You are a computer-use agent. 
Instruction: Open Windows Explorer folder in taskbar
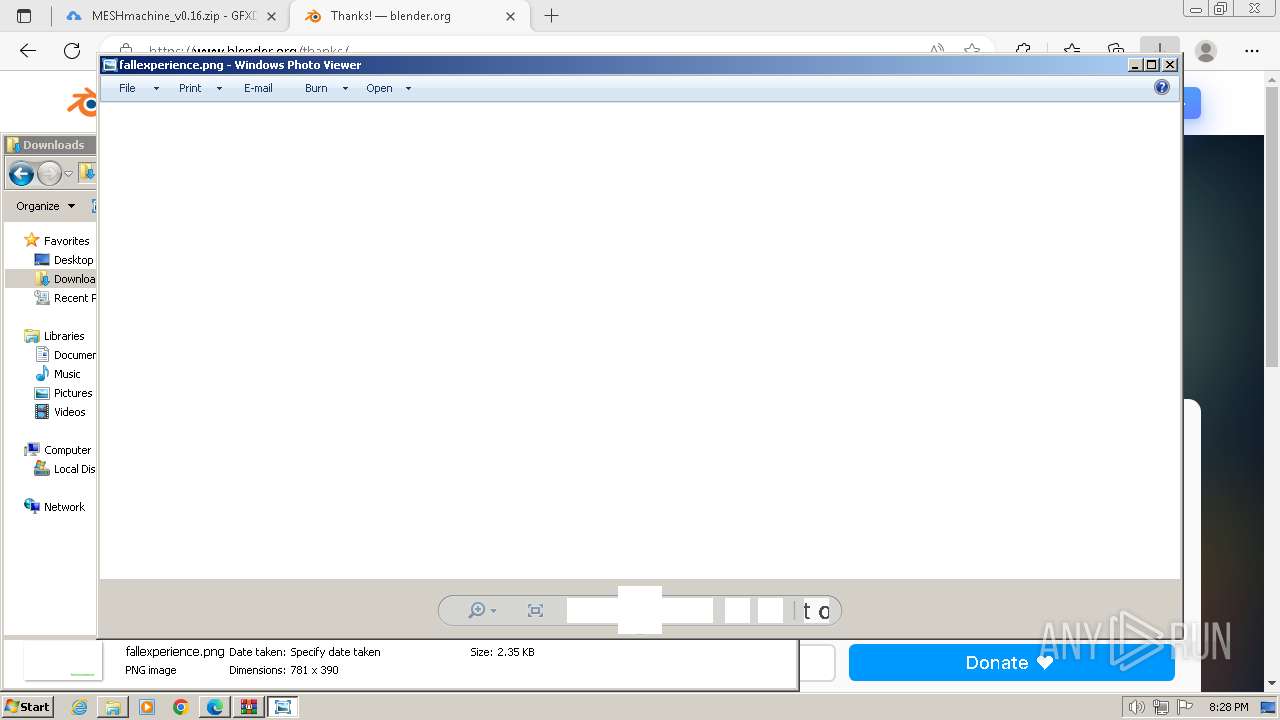coord(113,707)
